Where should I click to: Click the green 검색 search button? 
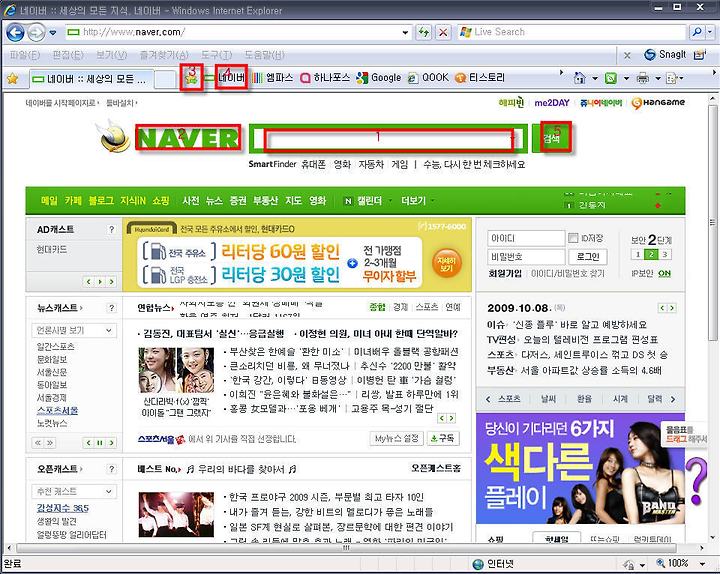point(551,138)
